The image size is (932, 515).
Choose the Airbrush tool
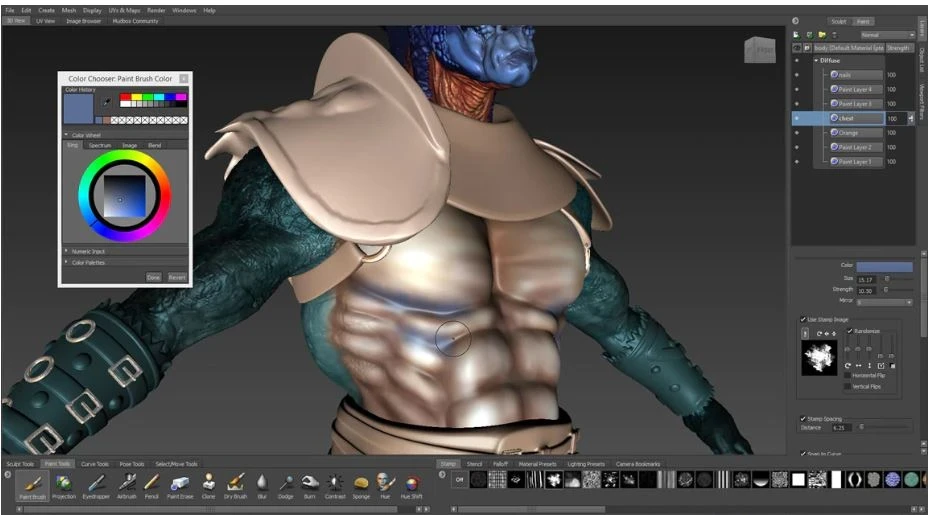[126, 486]
